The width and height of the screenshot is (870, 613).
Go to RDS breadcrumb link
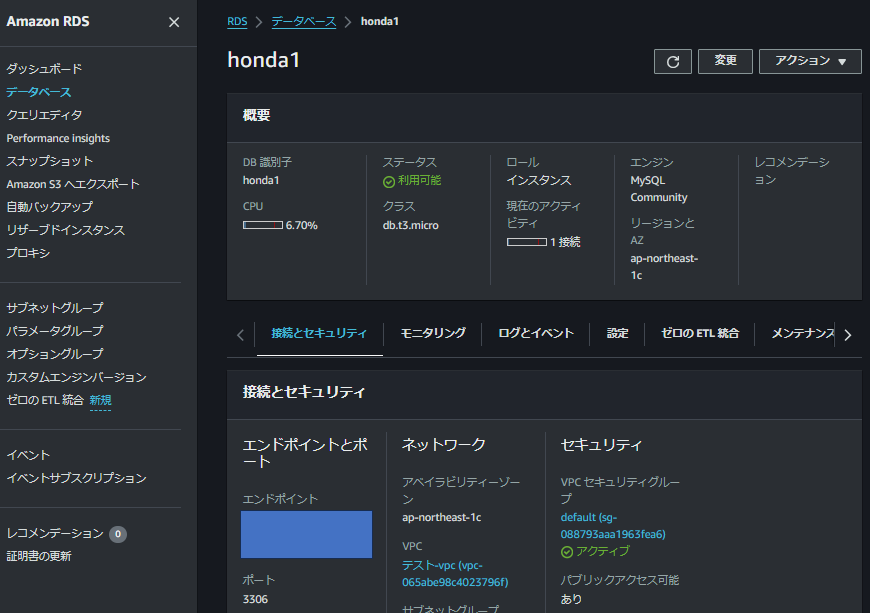pos(237,22)
